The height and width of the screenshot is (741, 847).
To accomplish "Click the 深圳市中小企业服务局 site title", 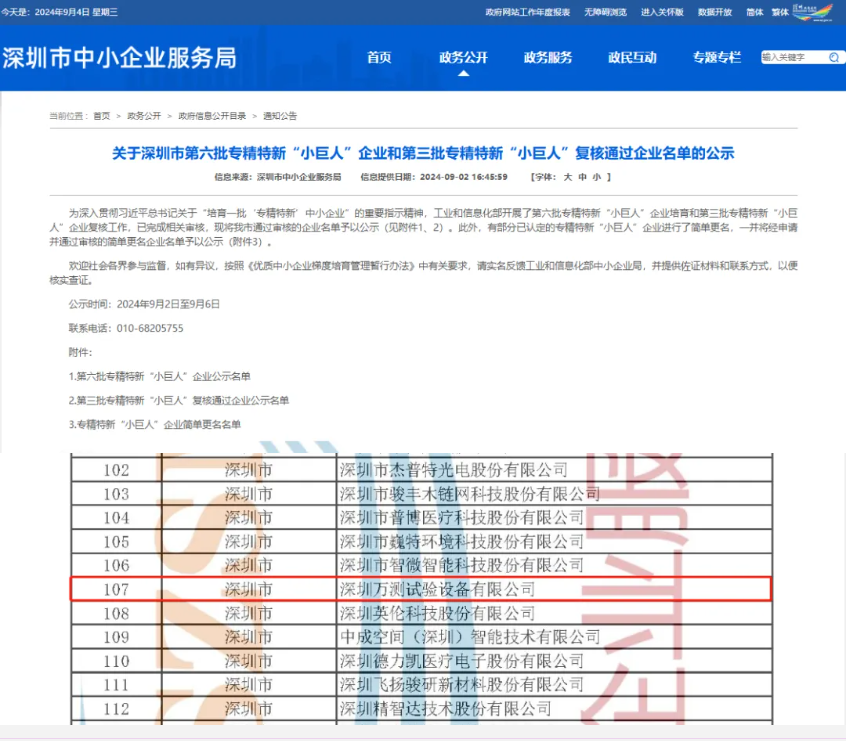I will 119,58.
